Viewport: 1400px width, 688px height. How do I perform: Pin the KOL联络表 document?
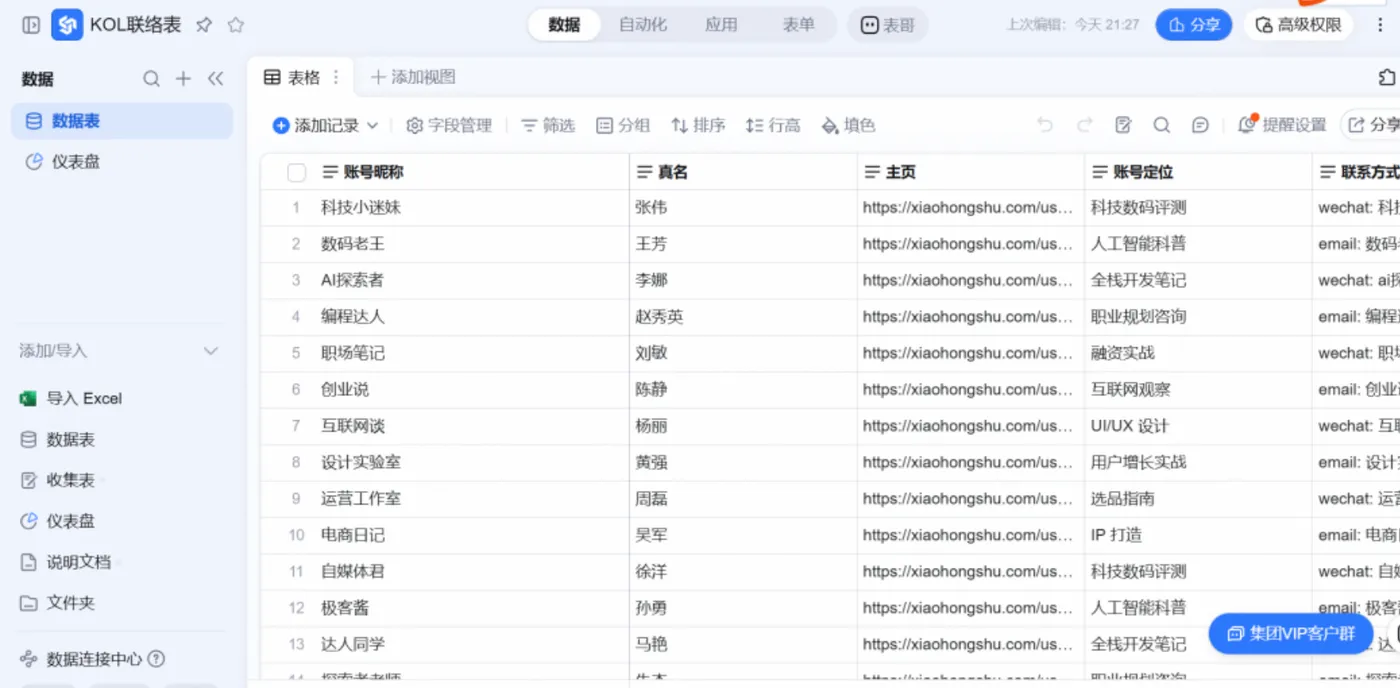click(x=204, y=25)
